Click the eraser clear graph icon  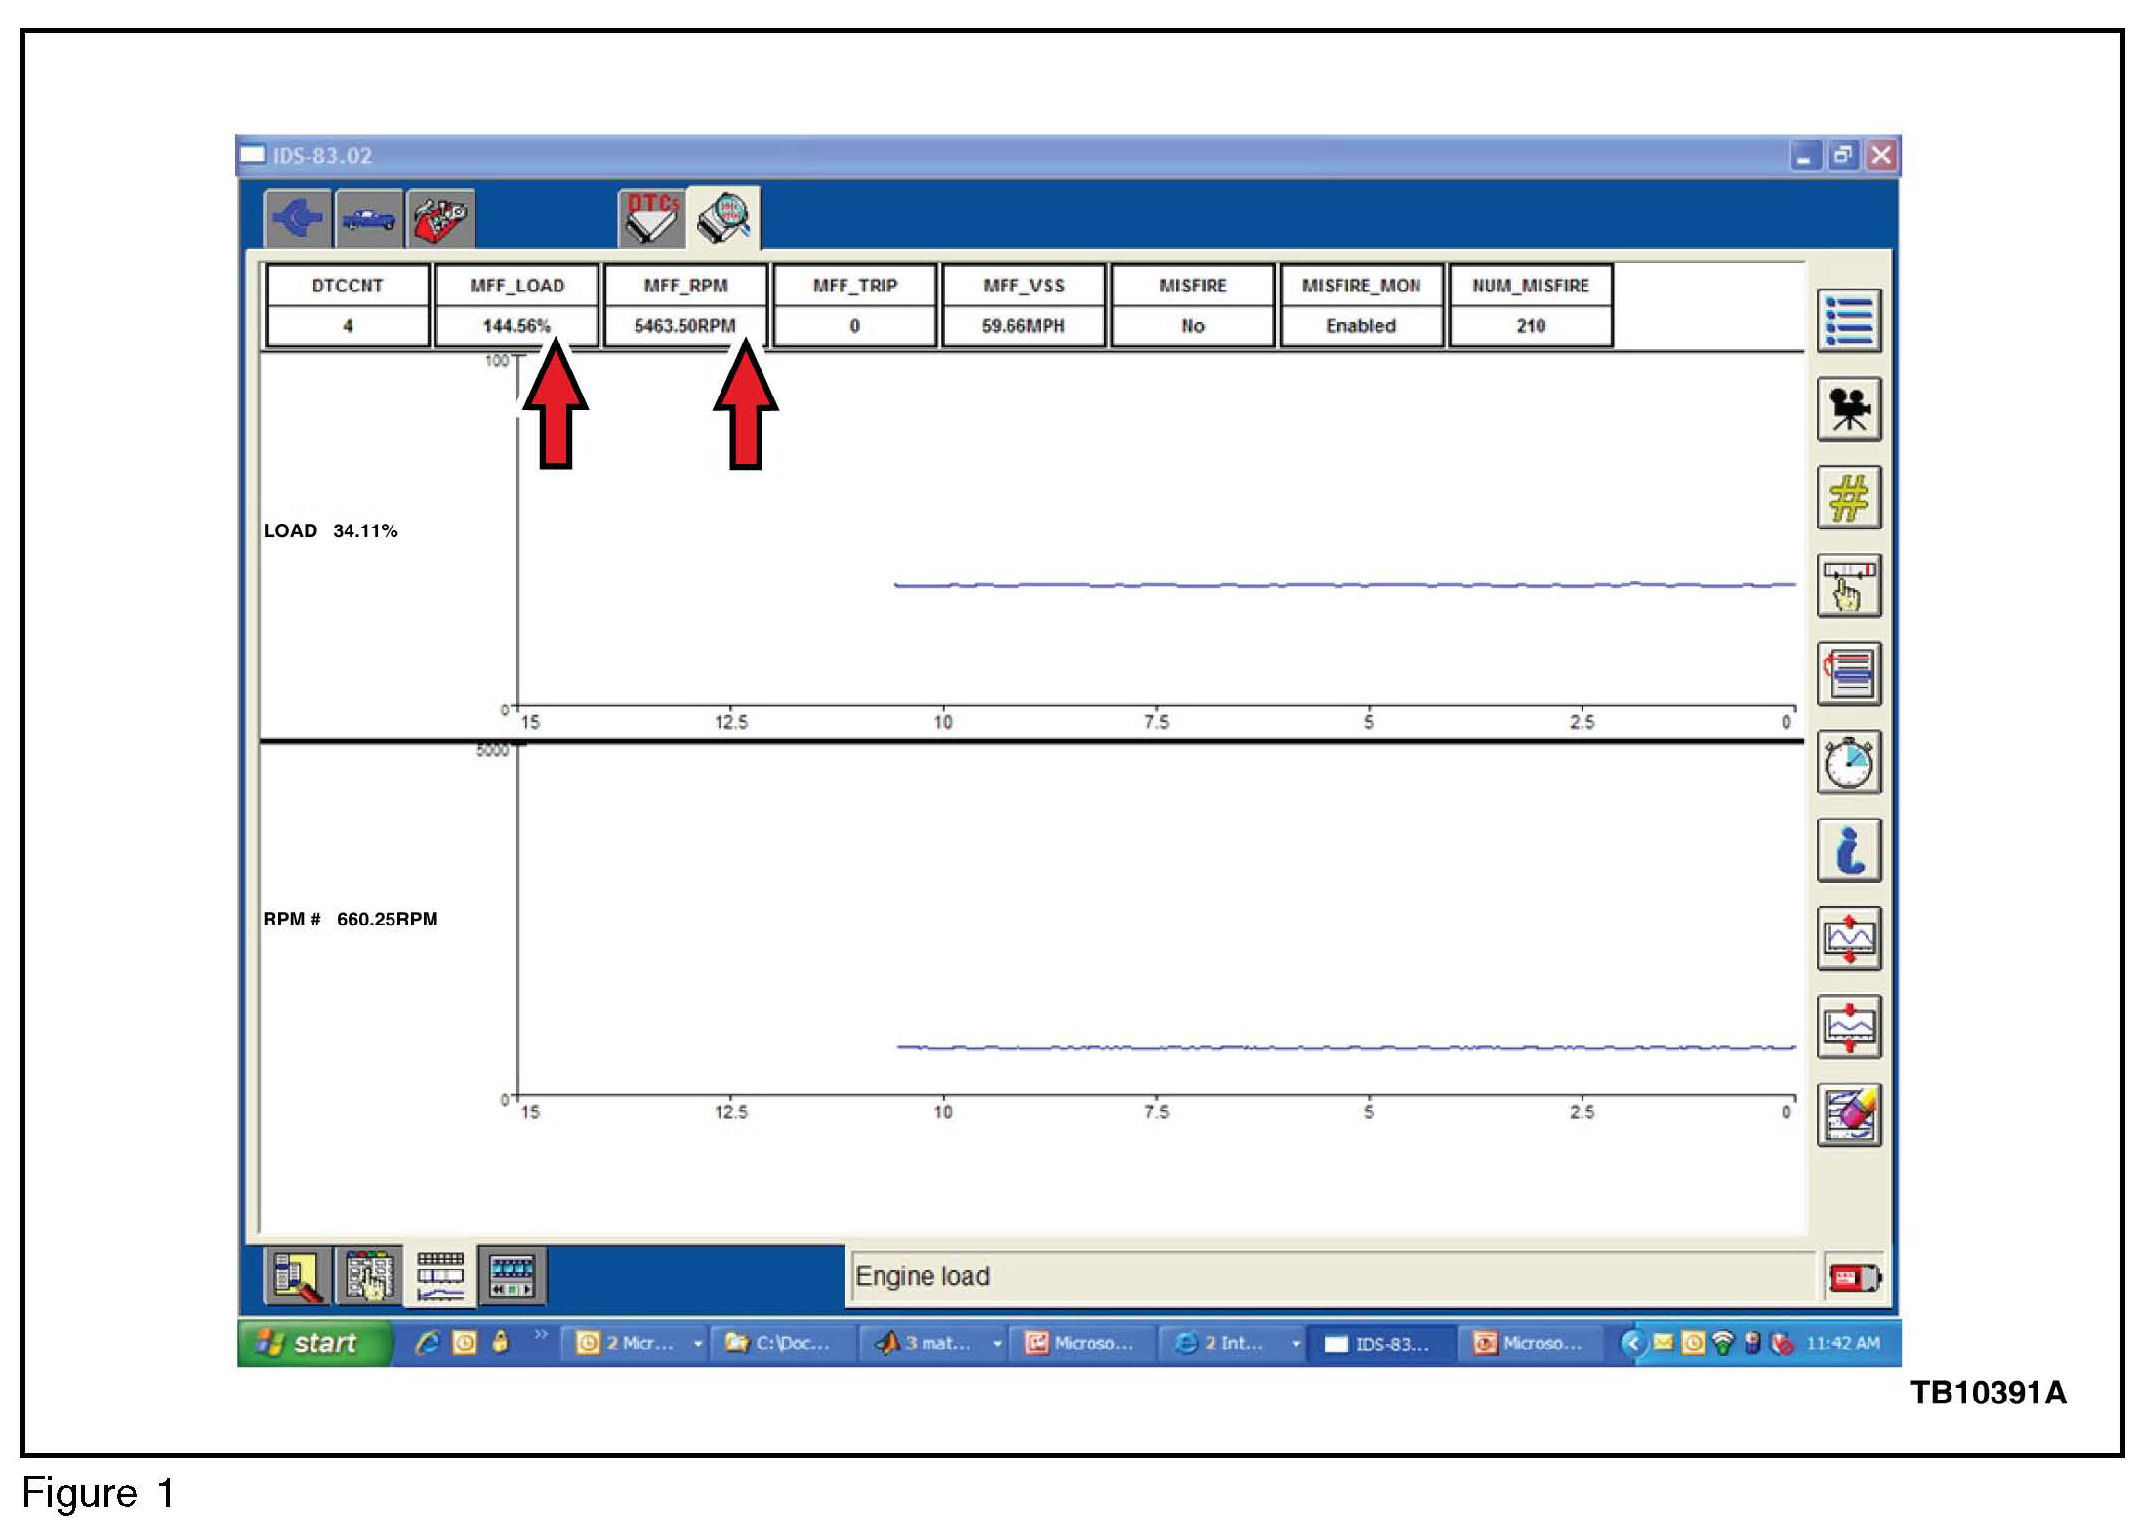pos(1848,1116)
